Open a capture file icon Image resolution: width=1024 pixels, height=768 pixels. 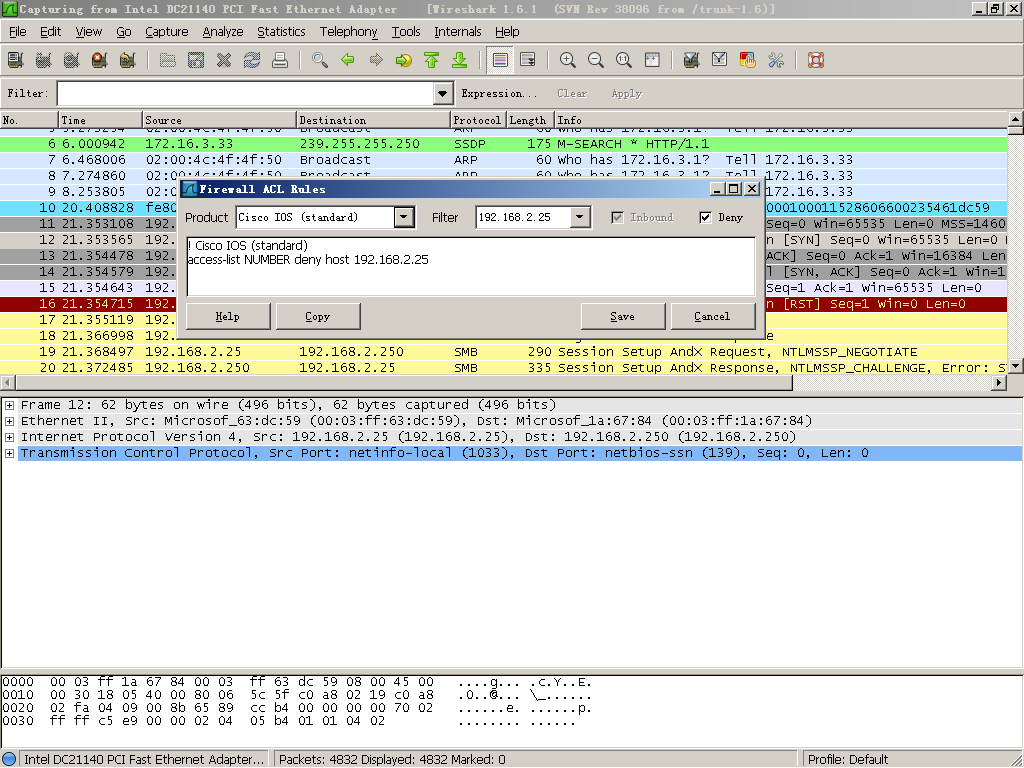point(167,60)
